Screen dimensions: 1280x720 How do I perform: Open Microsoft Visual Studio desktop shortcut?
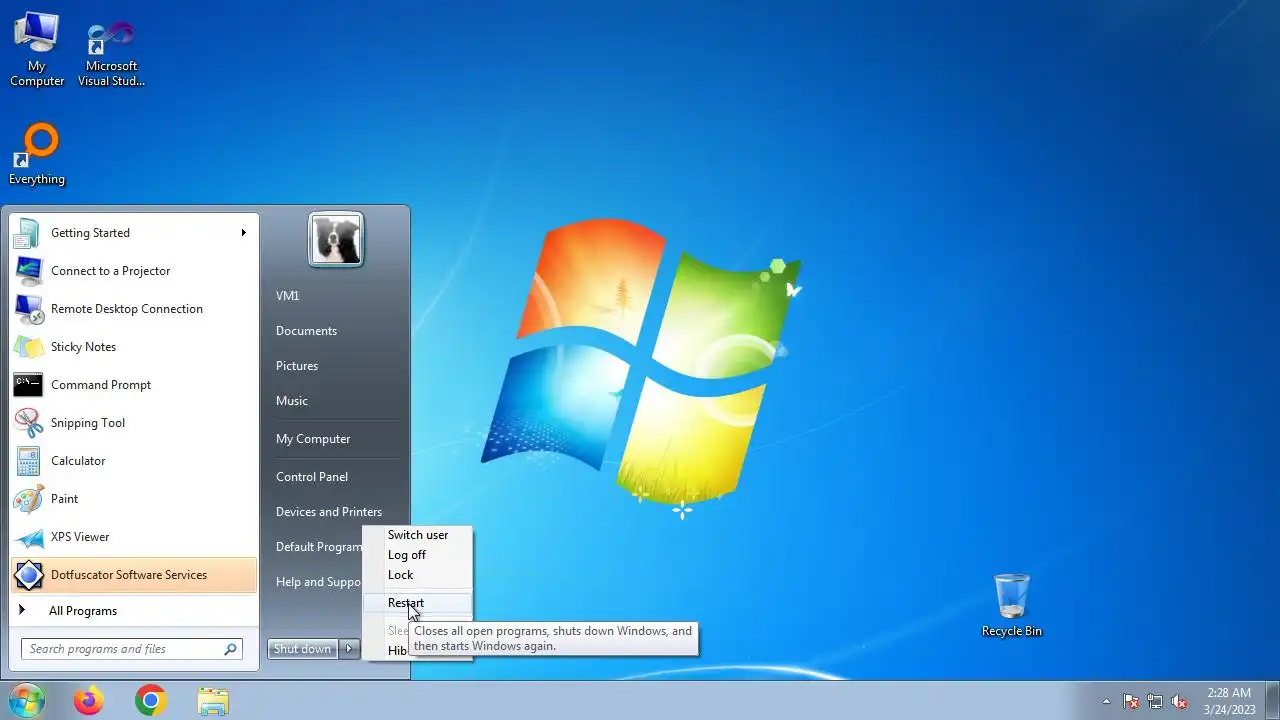[111, 52]
